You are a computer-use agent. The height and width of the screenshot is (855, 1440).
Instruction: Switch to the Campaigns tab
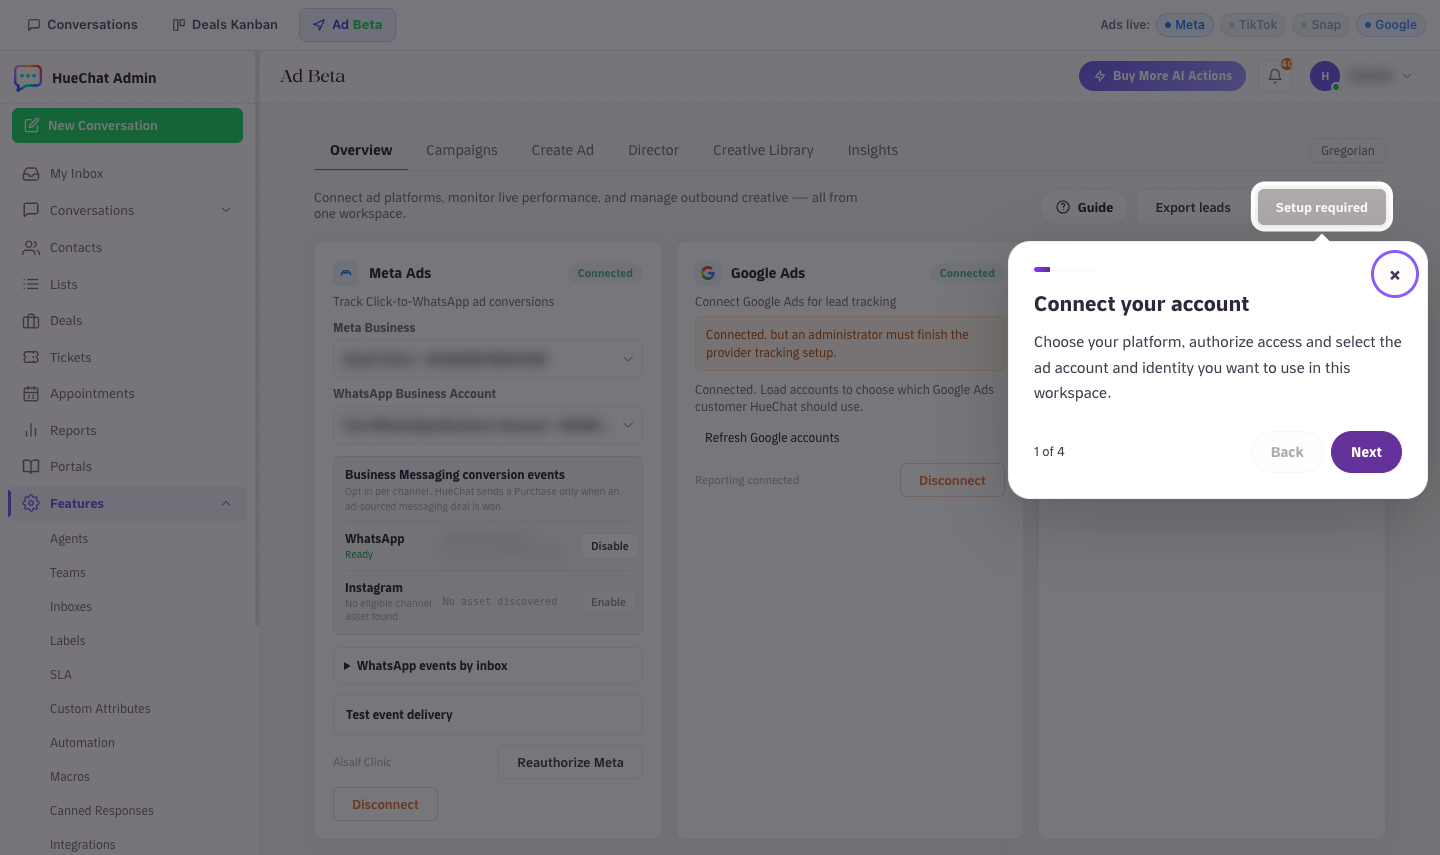point(462,151)
